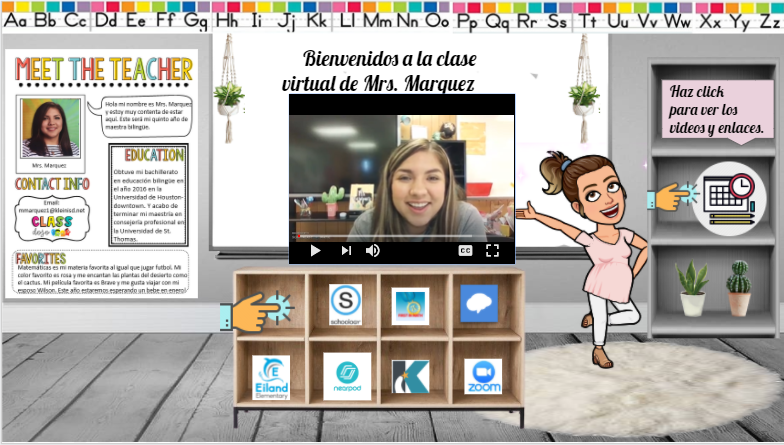Image resolution: width=784 pixels, height=445 pixels.
Task: Launch the Nearpod icon
Action: (x=347, y=376)
